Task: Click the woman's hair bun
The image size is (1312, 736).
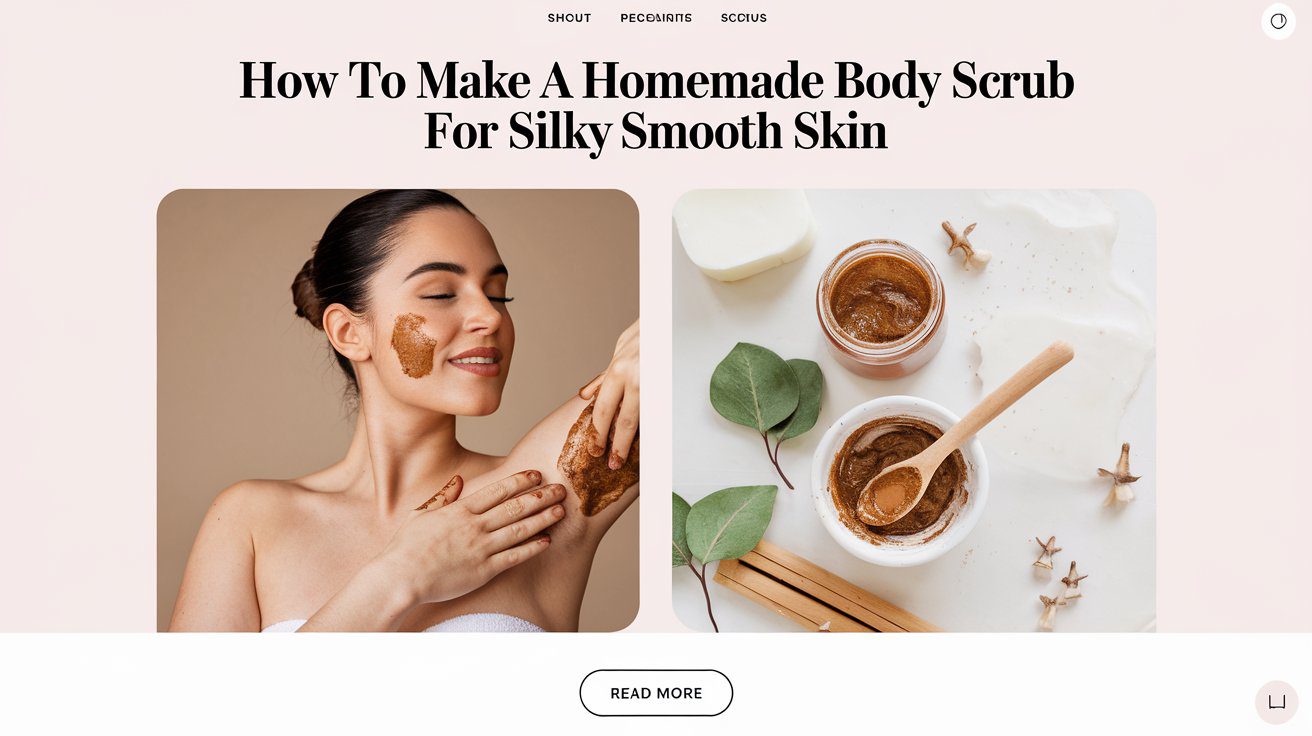Action: coord(309,293)
